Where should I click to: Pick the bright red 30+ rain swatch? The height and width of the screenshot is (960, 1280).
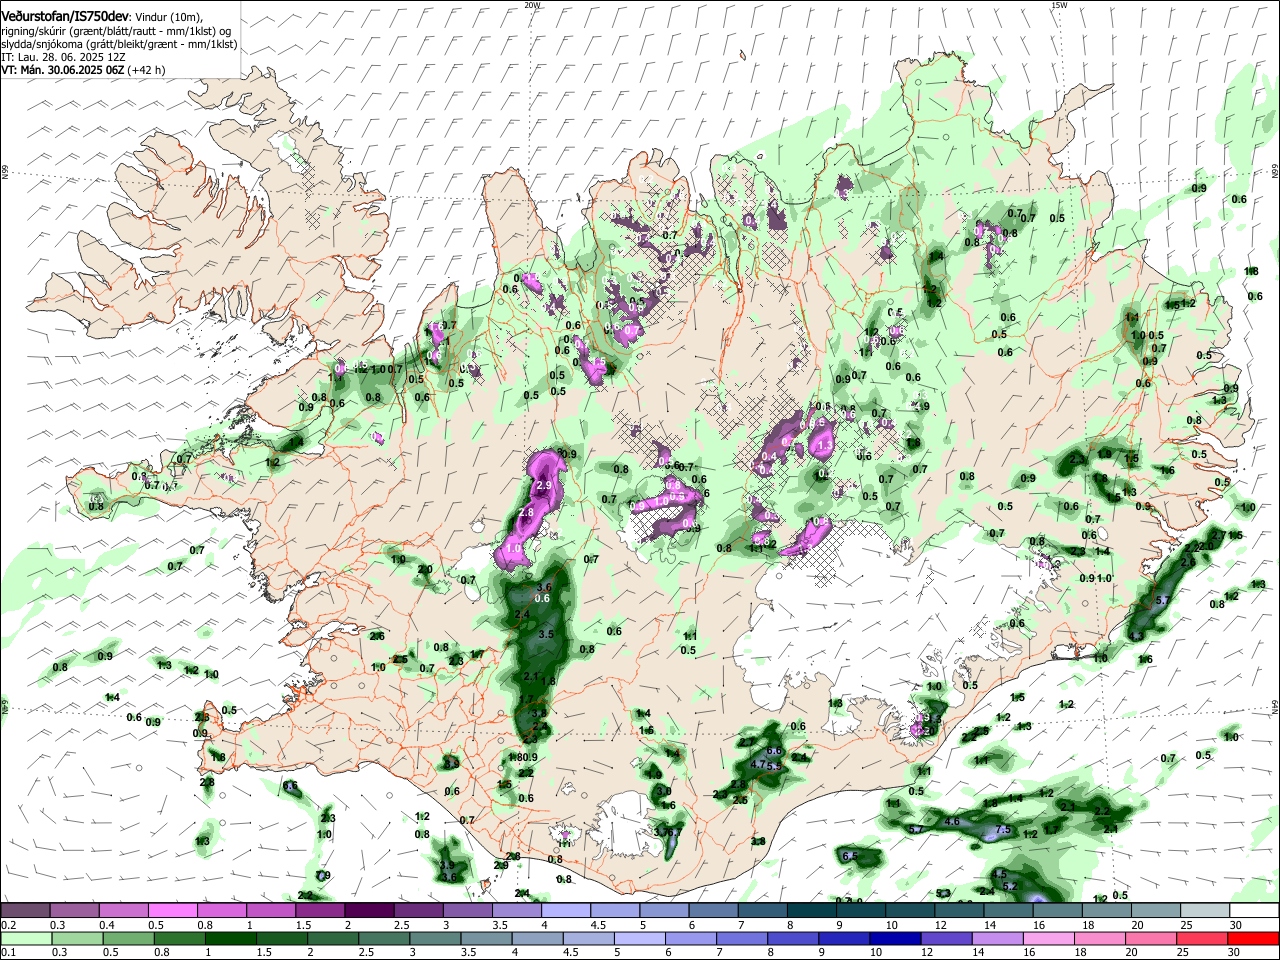point(1253,939)
